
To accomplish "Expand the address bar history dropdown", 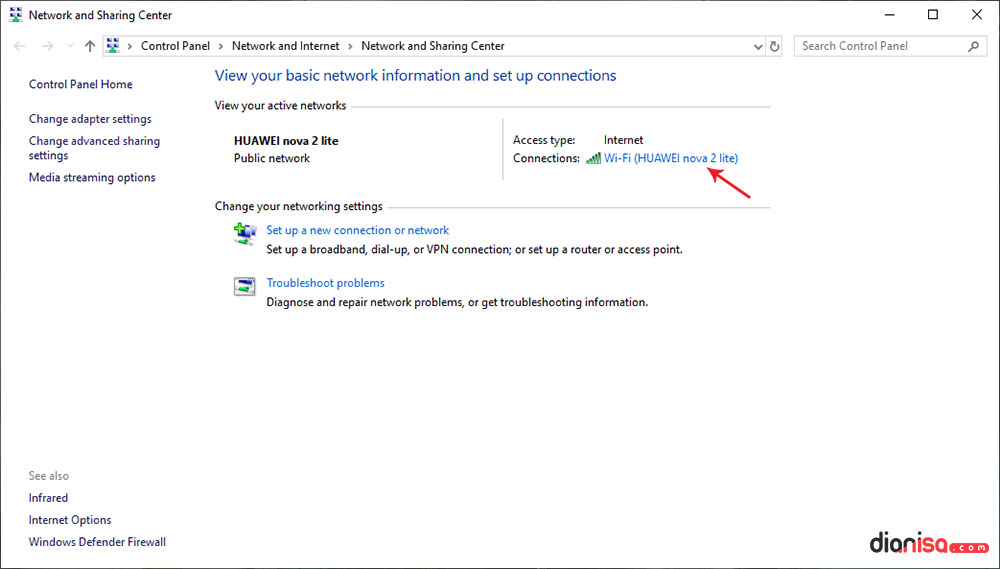I will 757,46.
